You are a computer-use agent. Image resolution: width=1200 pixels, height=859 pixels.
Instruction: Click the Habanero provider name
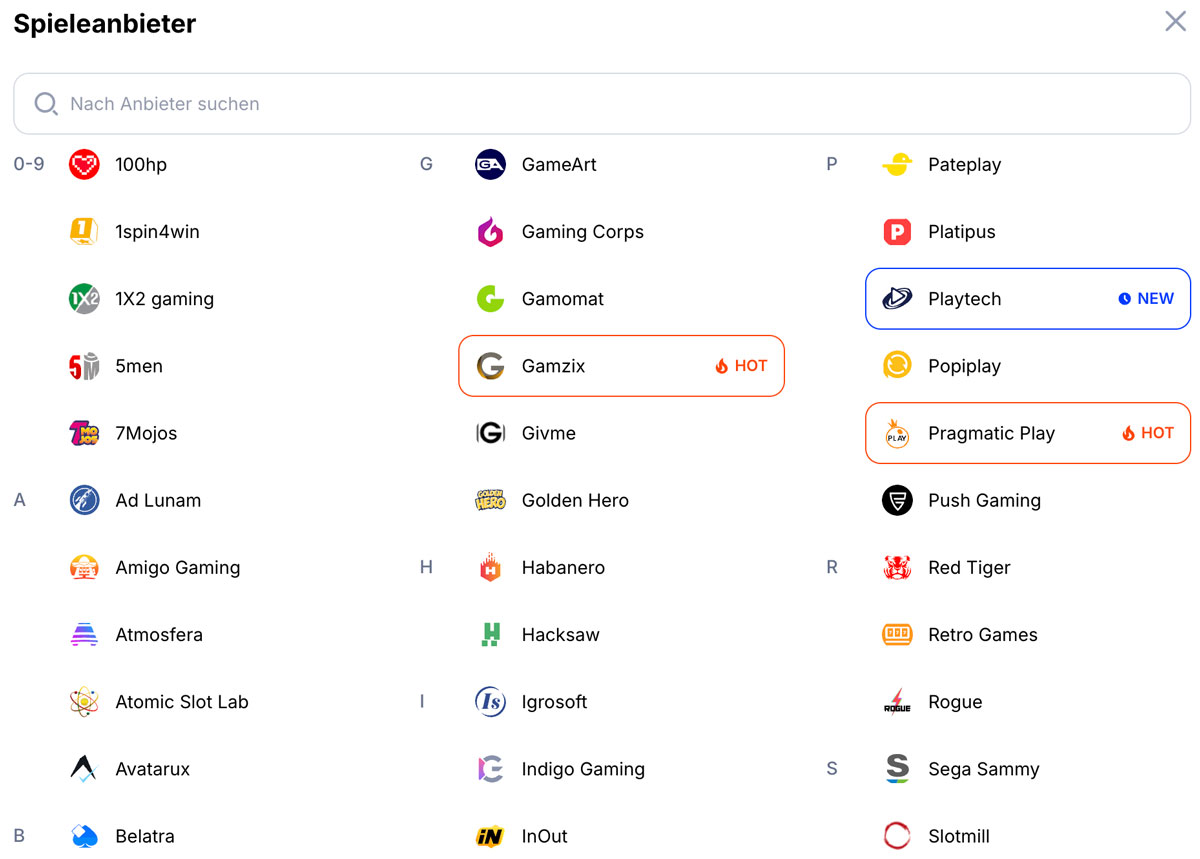(x=563, y=567)
